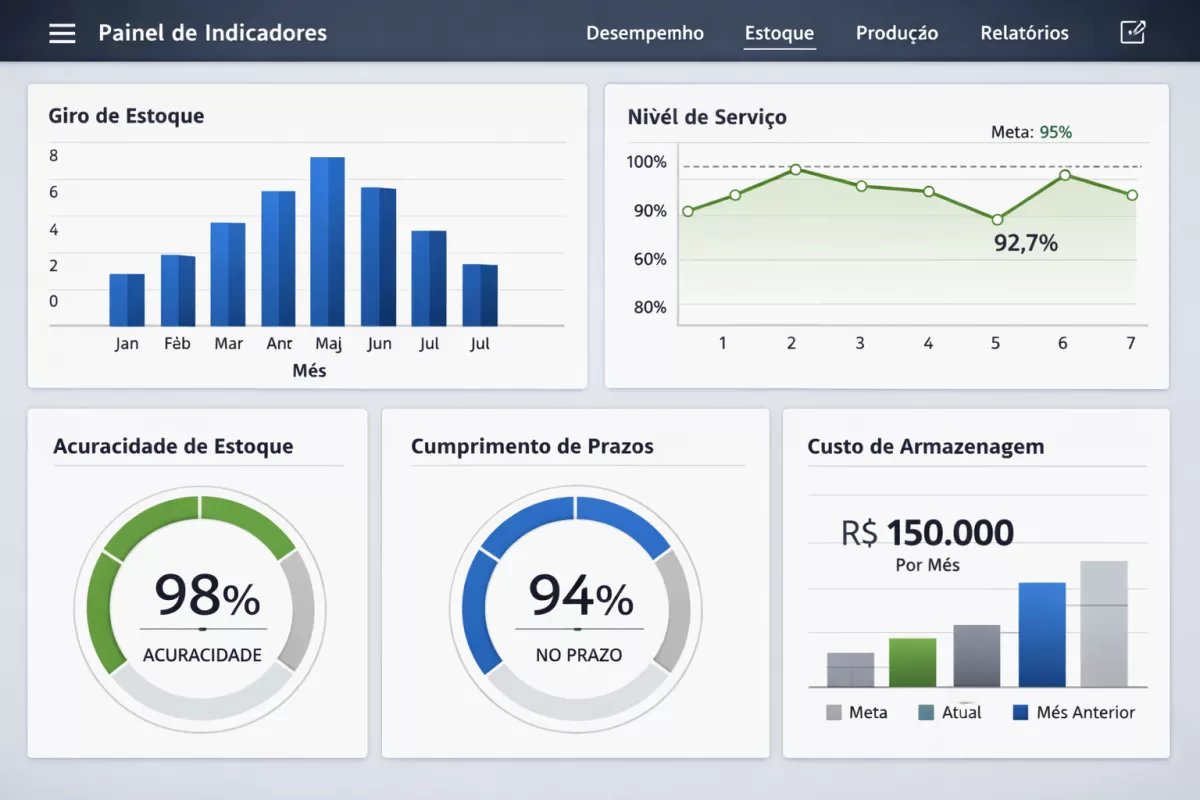Open the Relatórios tab
Screen dimensions: 1200x800
[x=1024, y=33]
